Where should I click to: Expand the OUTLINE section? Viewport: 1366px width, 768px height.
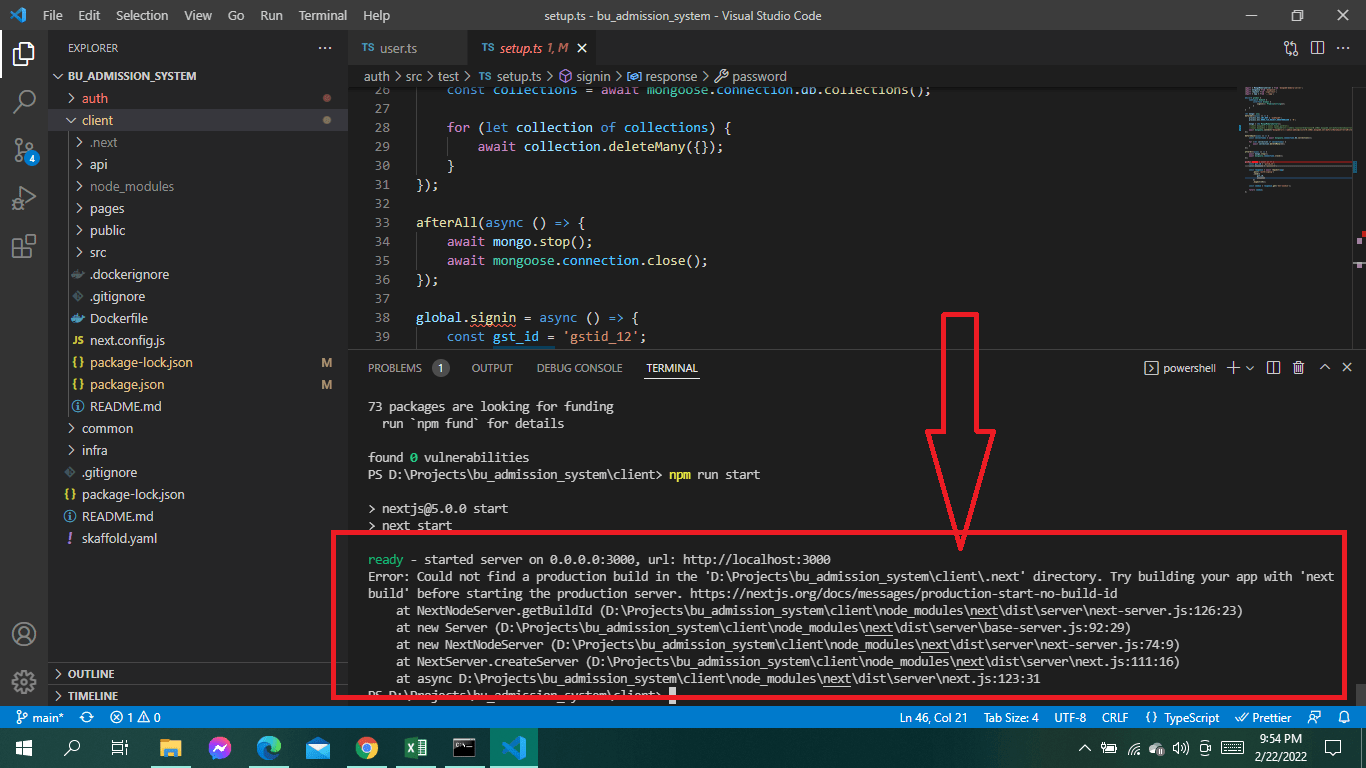tap(197, 674)
